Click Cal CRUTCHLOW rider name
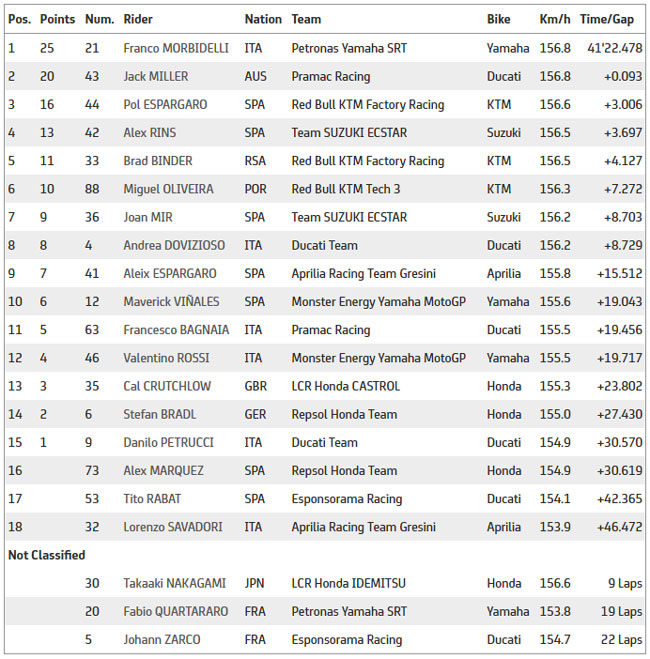Viewport: 650px width, 659px height. (x=167, y=386)
